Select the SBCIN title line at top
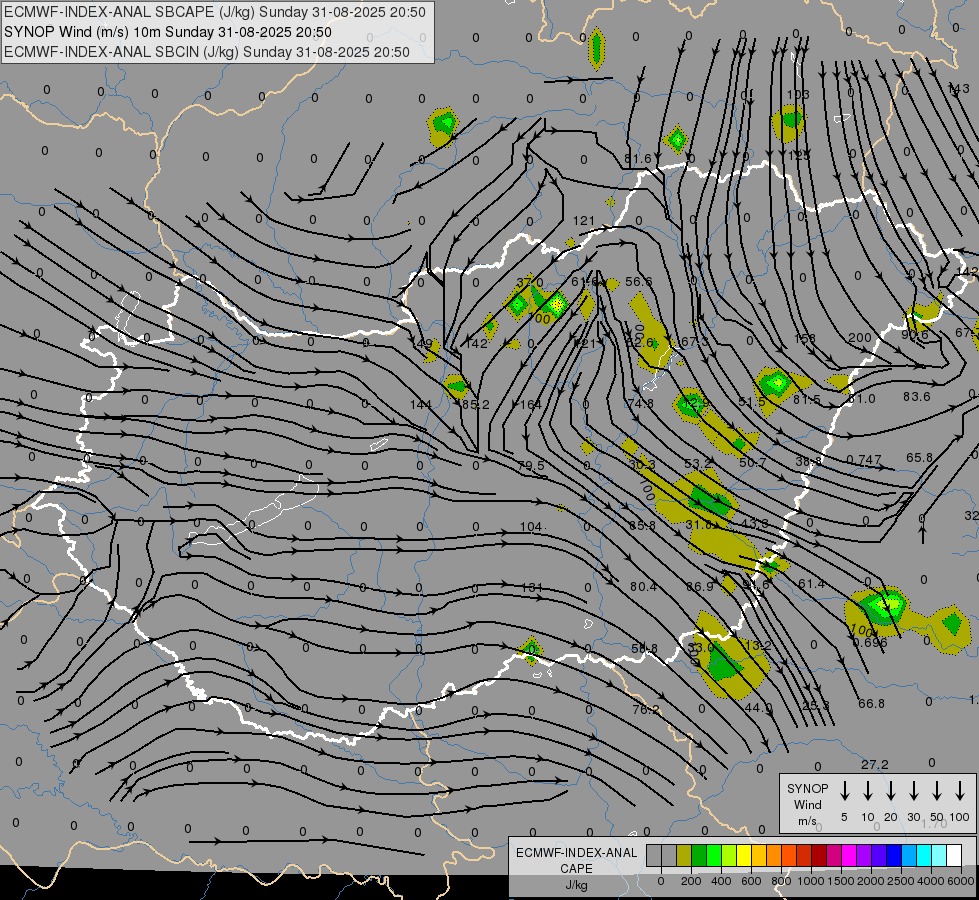Image resolution: width=979 pixels, height=900 pixels. pos(207,52)
